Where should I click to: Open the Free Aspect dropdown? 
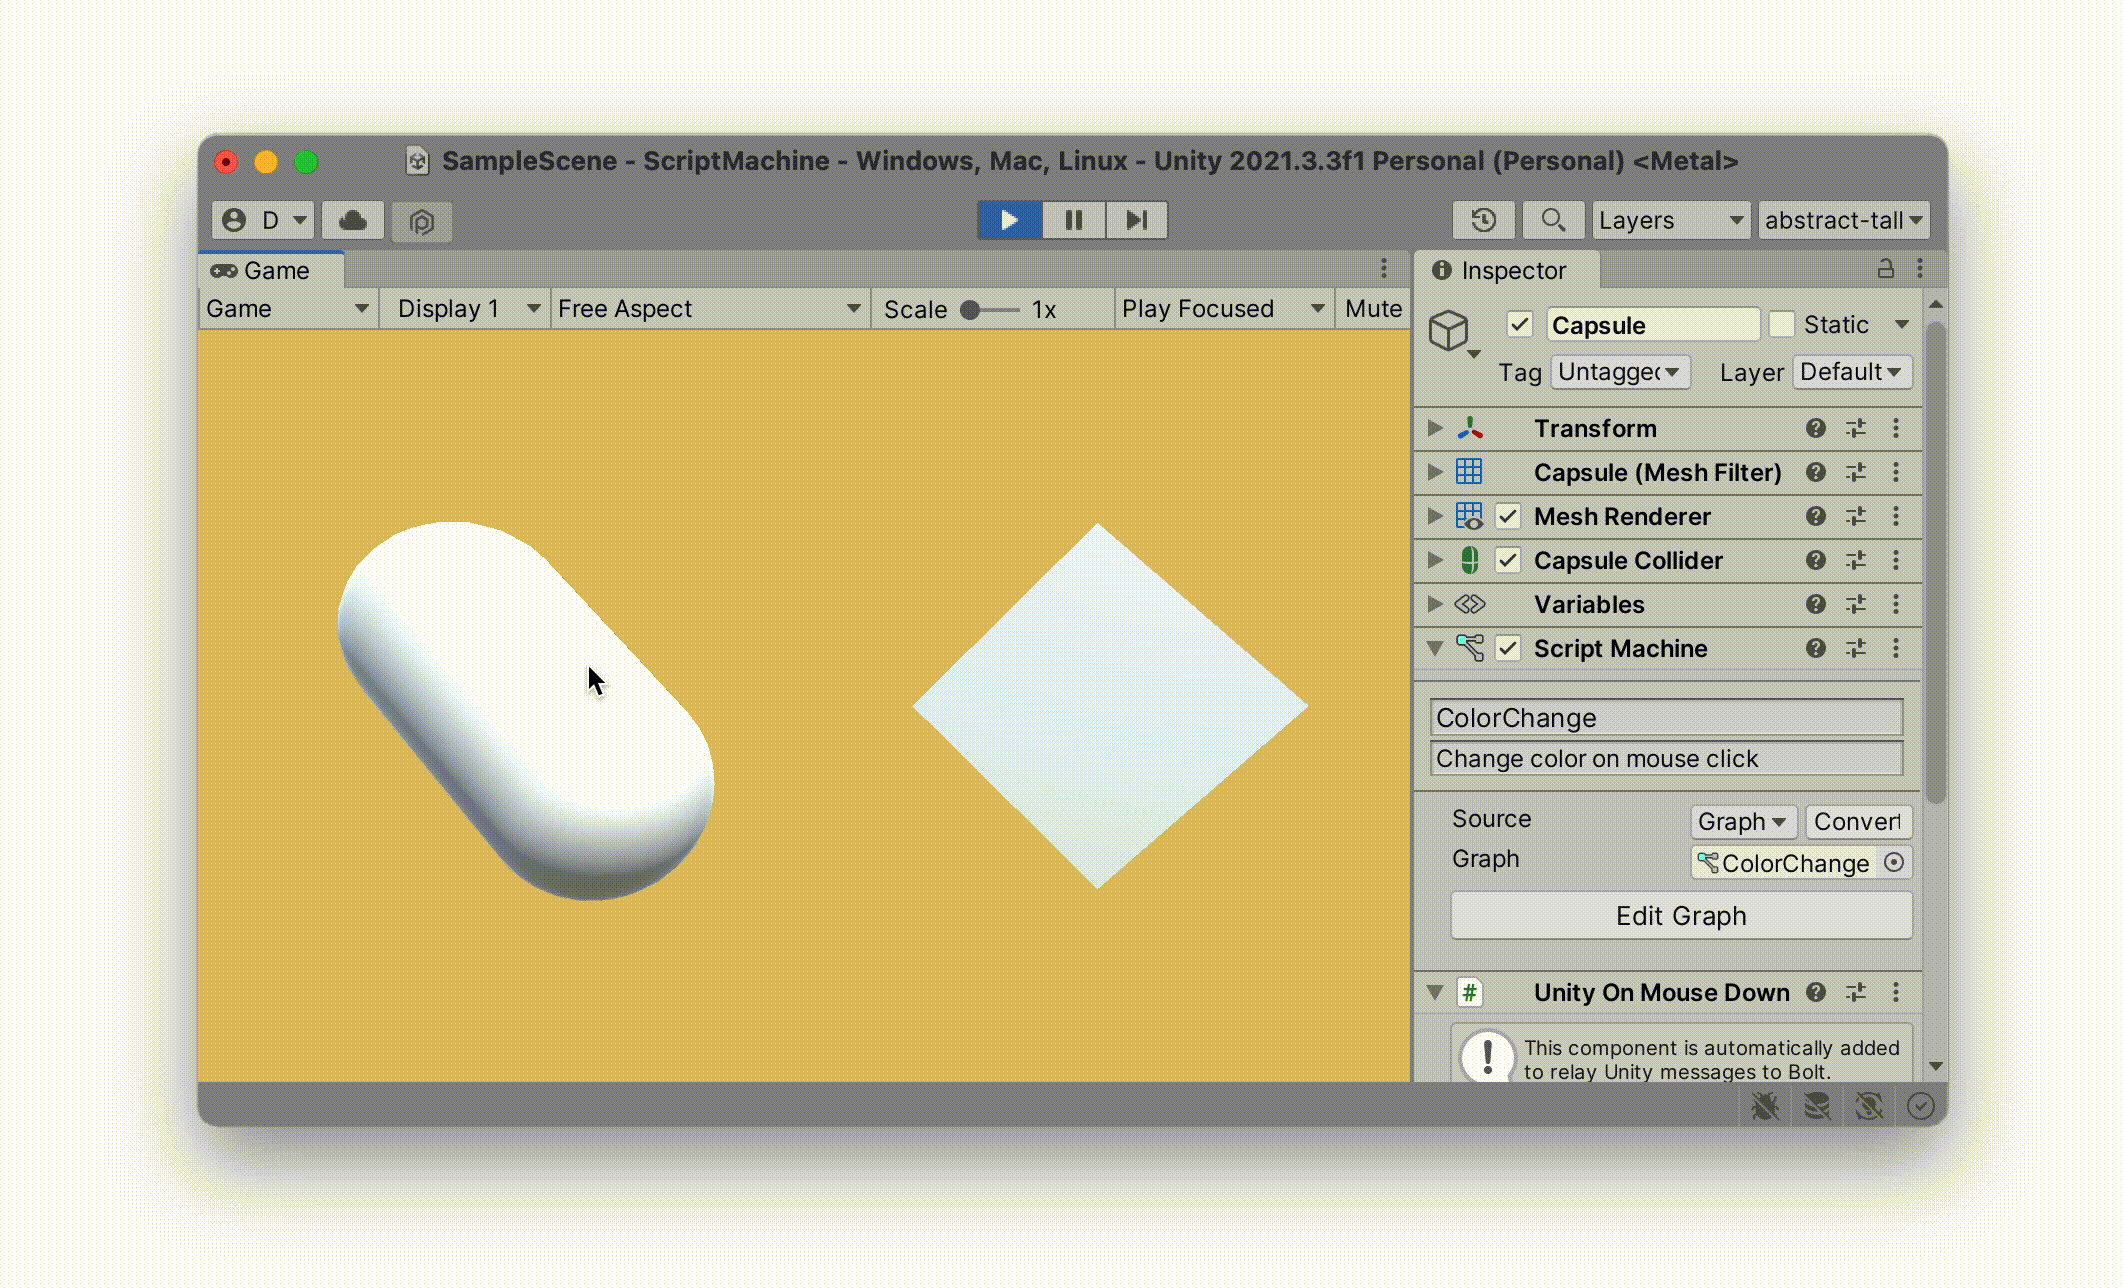709,309
